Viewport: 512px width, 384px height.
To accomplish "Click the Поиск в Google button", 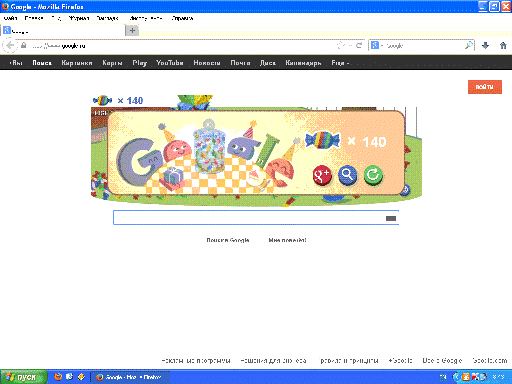I will pos(228,240).
